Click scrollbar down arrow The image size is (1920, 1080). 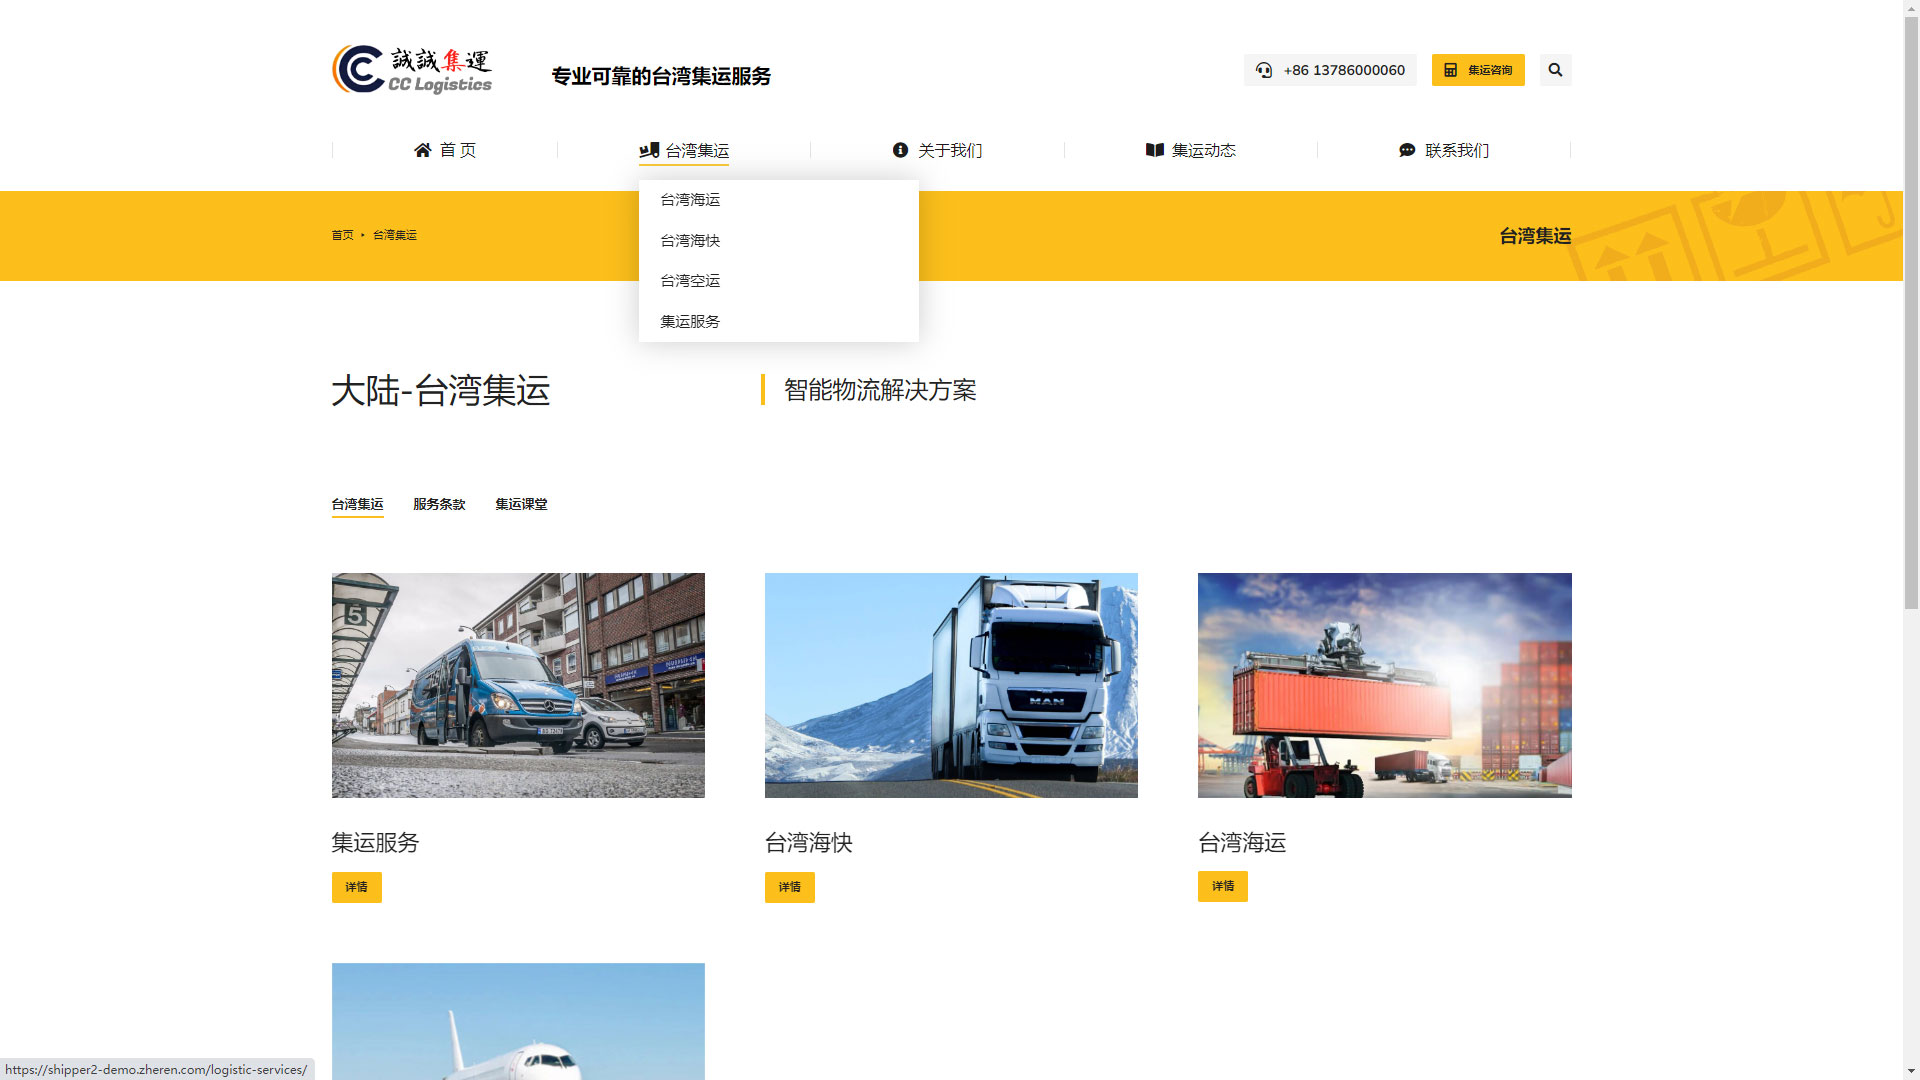1911,1071
